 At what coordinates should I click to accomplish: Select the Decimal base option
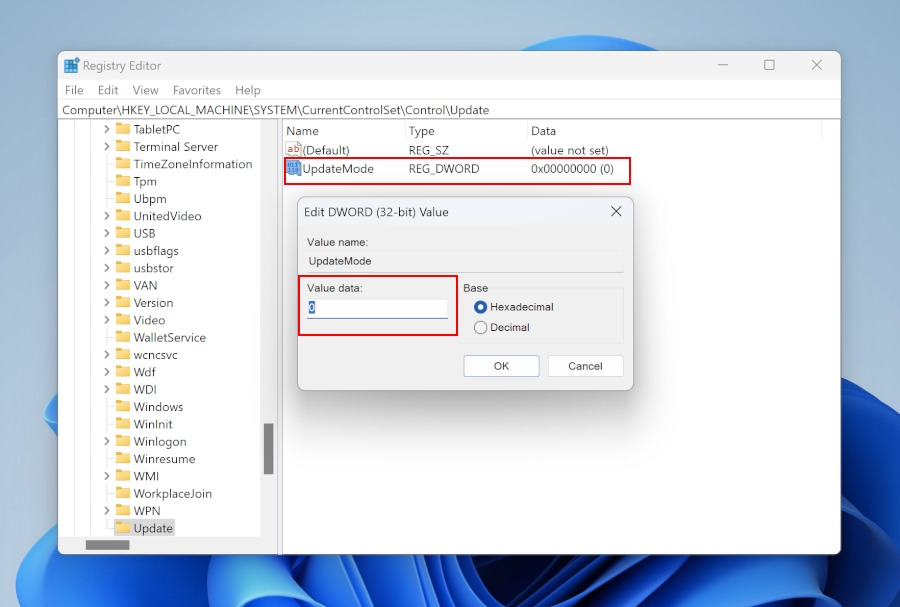coord(481,327)
